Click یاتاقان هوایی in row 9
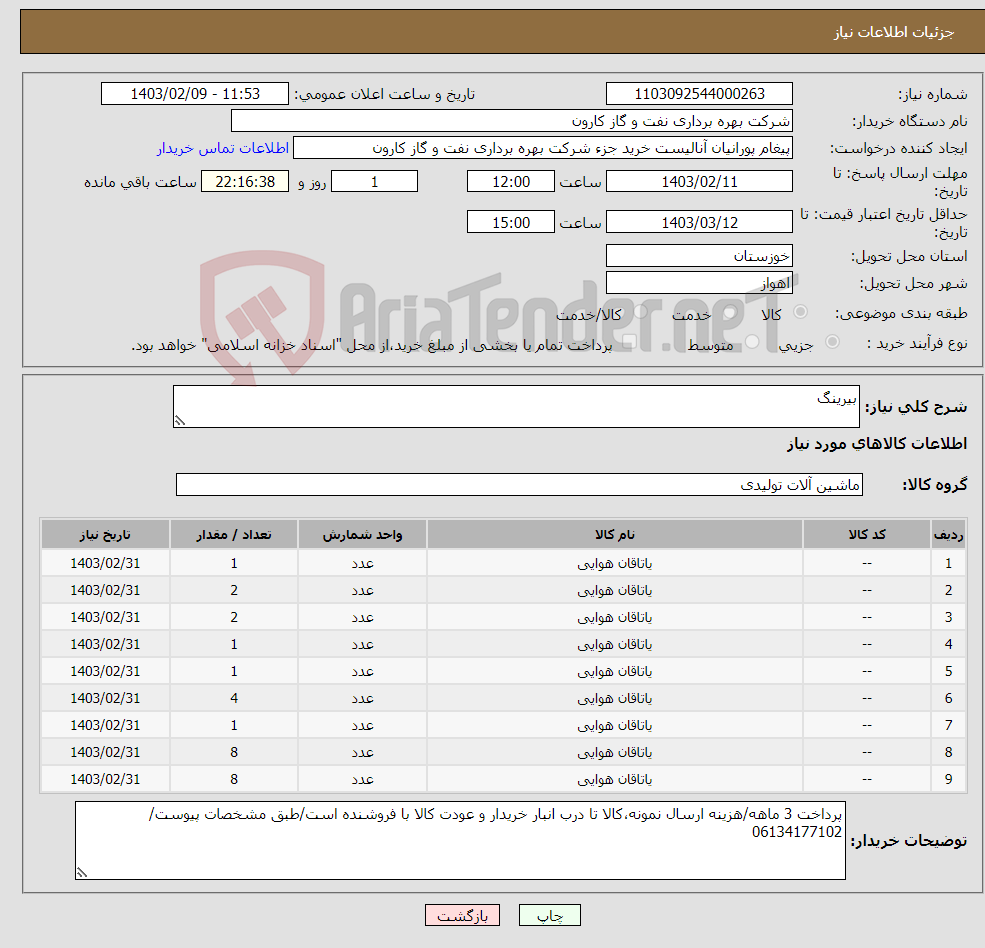The image size is (985, 948). [x=614, y=780]
